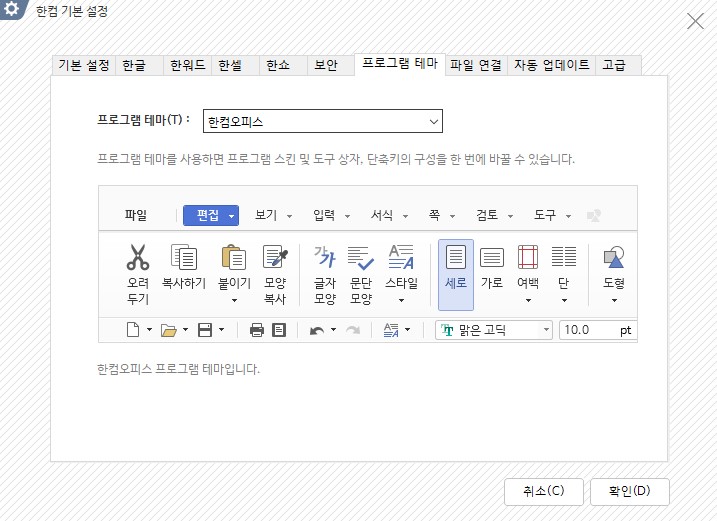Expand the 단 dropdown arrow

(564, 301)
